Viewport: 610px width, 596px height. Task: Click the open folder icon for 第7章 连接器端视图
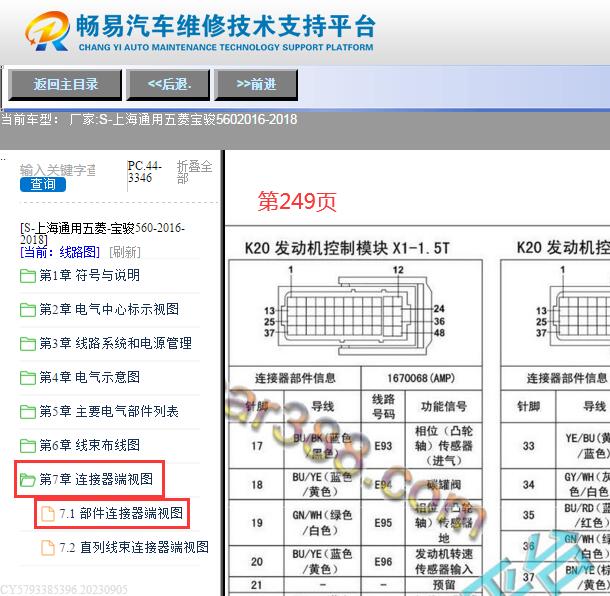pos(28,480)
